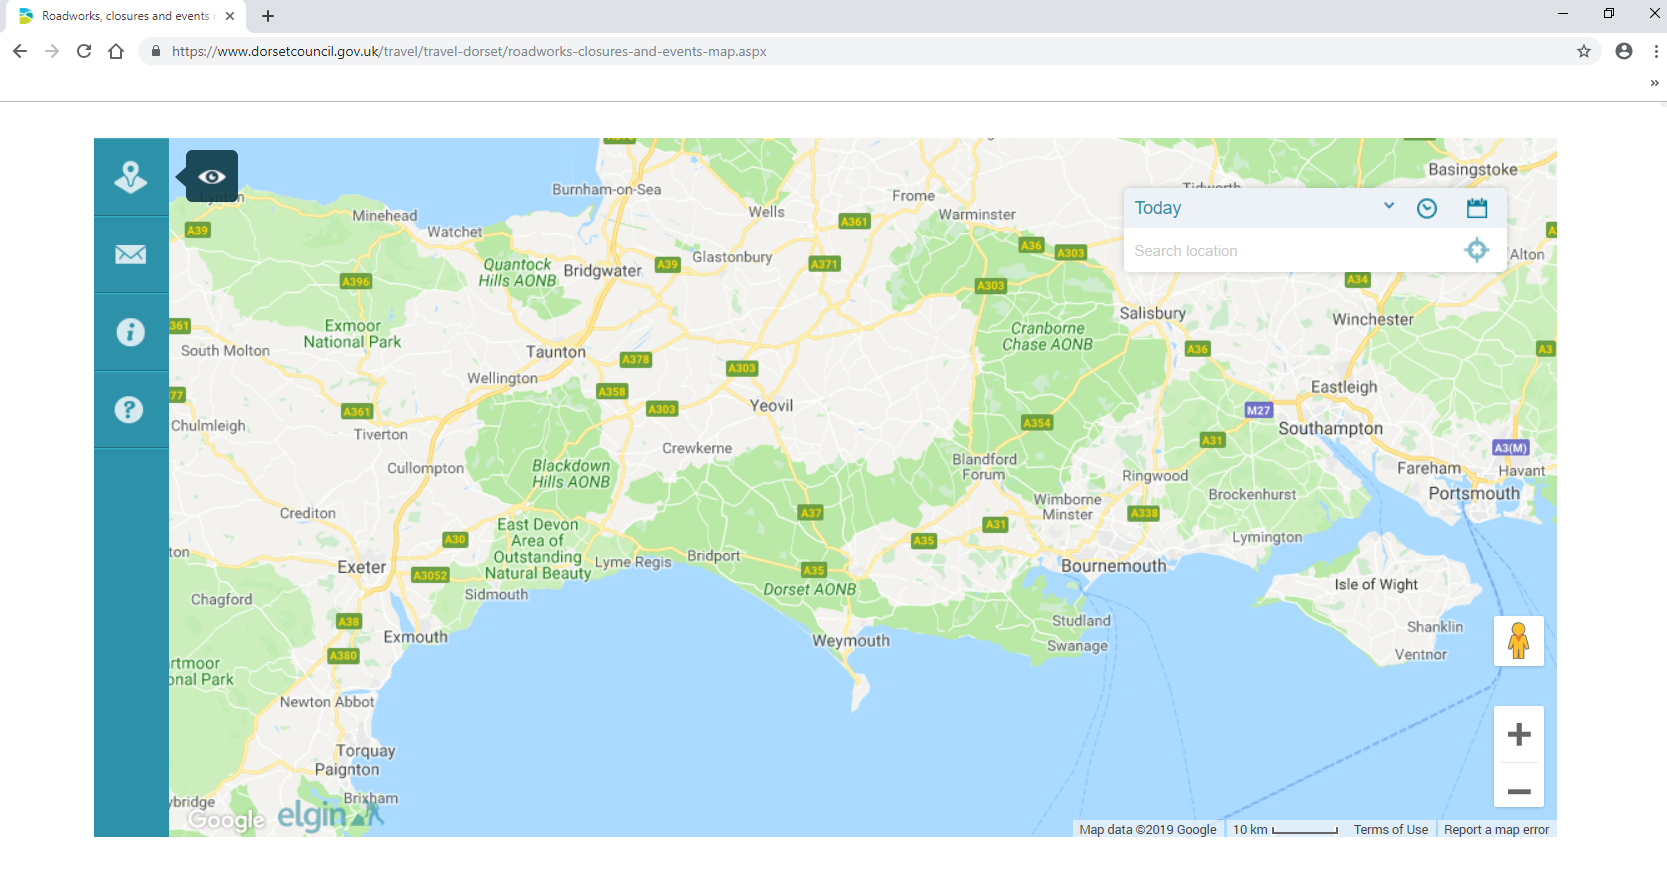The height and width of the screenshot is (871, 1667).
Task: Go forward in browser history
Action: click(x=52, y=51)
